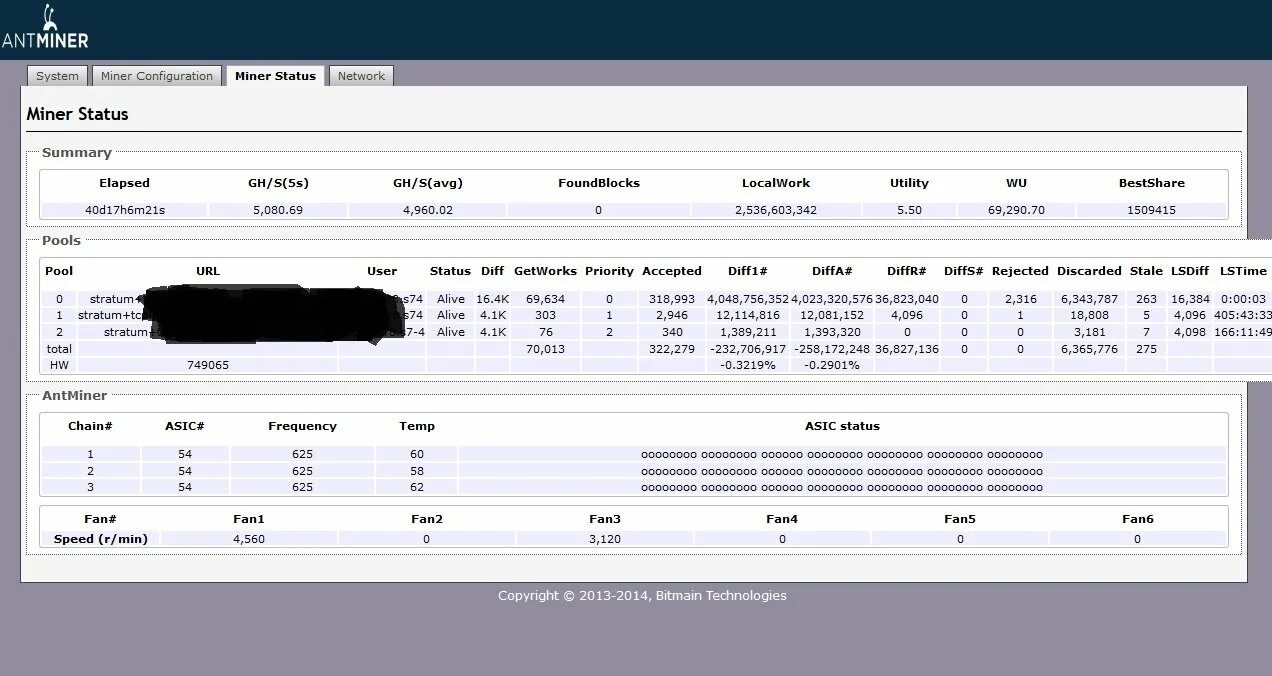The image size is (1272, 676).
Task: Click the Pools User column header
Action: [382, 271]
